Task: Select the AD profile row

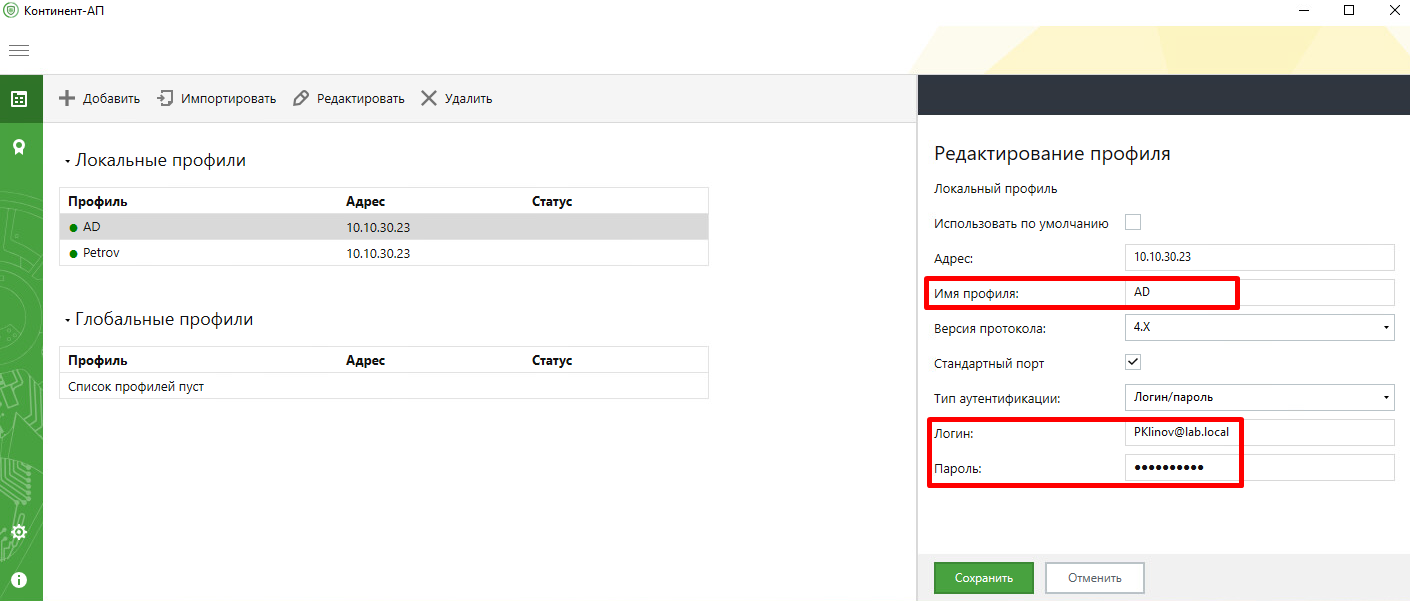Action: (384, 227)
